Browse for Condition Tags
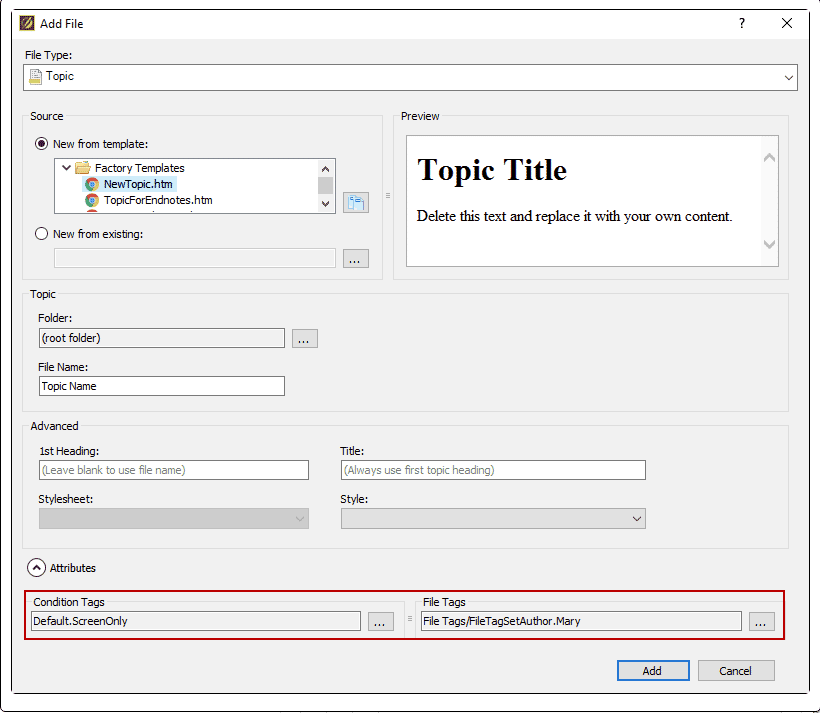This screenshot has width=820, height=713. coord(381,621)
